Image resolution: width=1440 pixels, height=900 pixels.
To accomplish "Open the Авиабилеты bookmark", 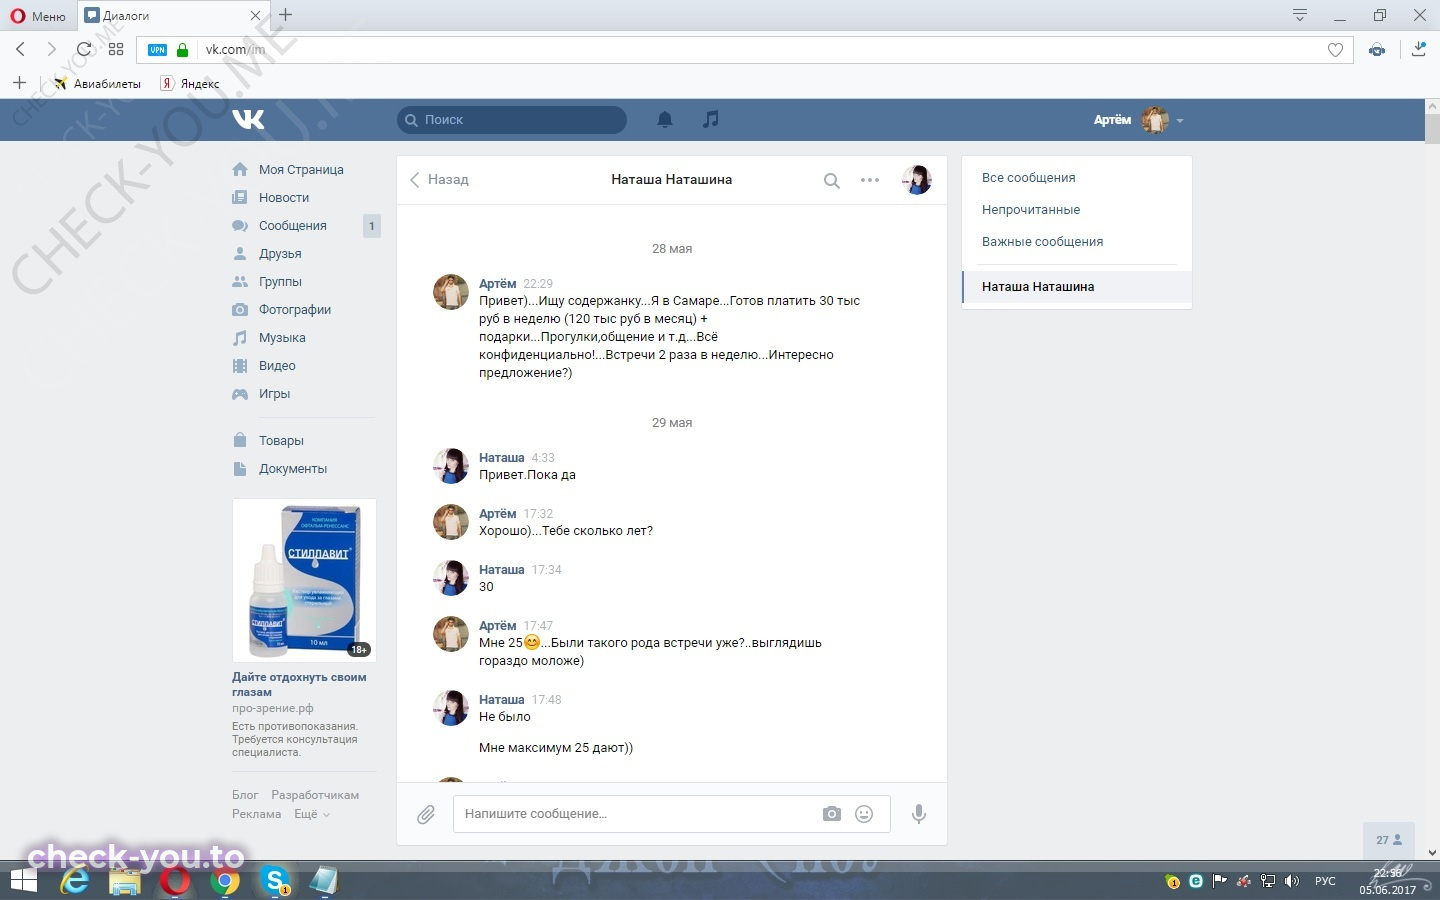I will [x=97, y=84].
